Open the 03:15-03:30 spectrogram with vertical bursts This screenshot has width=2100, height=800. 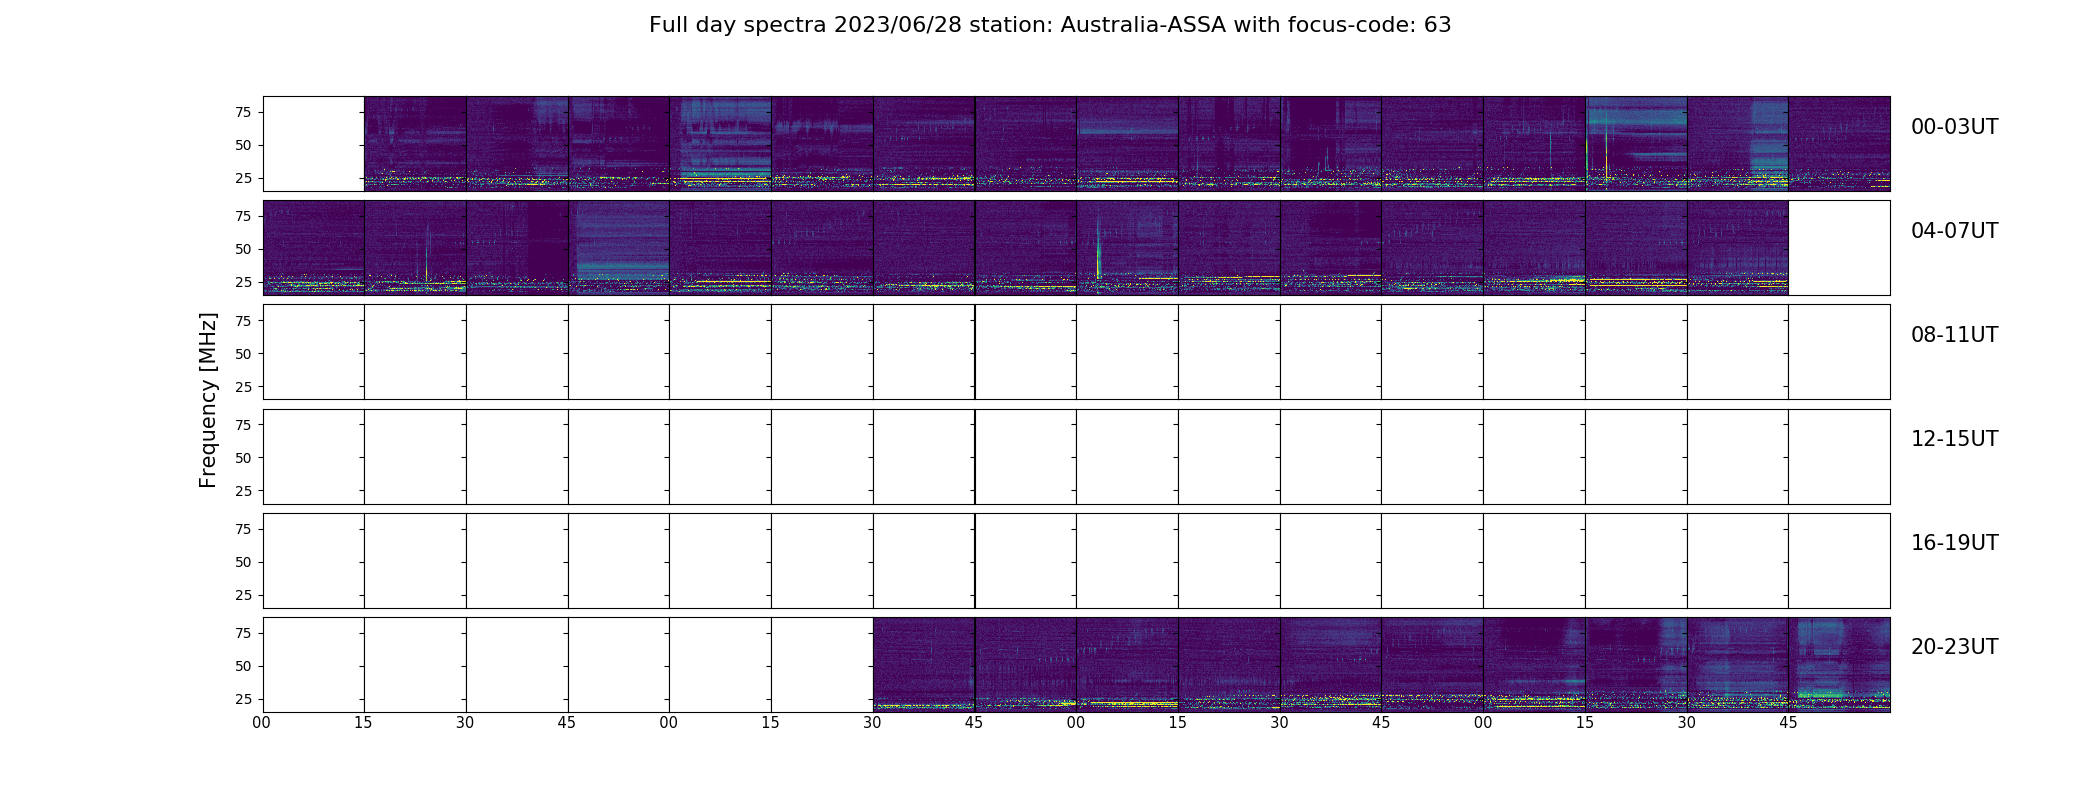[x=1636, y=144]
